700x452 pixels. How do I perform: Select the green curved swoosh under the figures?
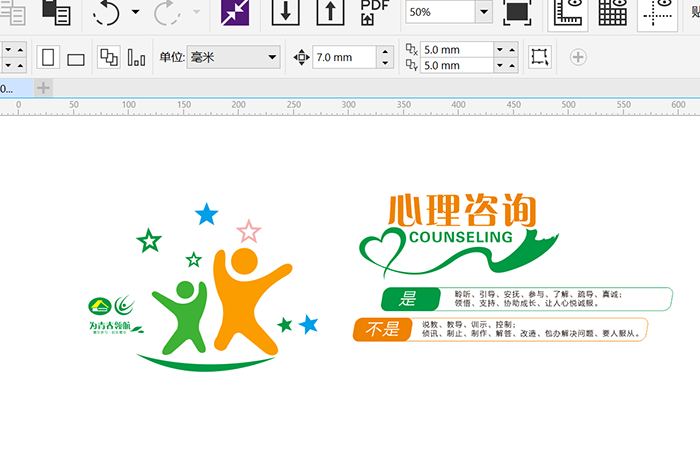coord(206,363)
